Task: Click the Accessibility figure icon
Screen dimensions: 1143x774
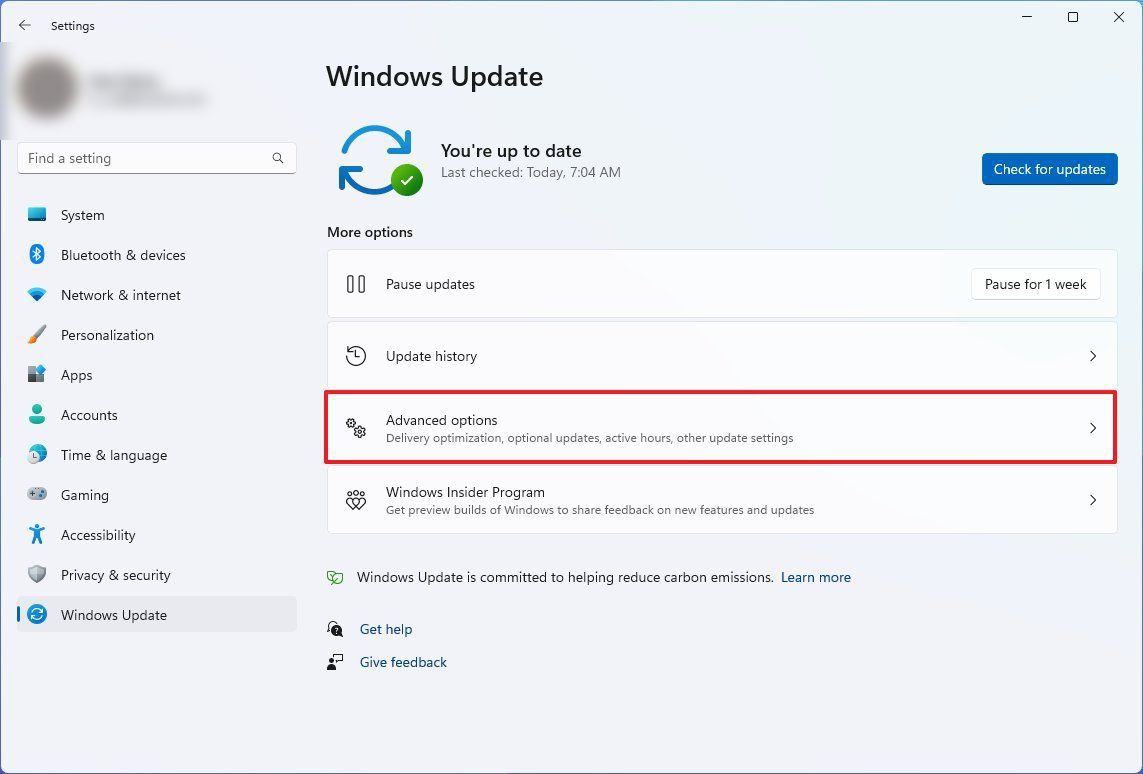Action: tap(36, 534)
